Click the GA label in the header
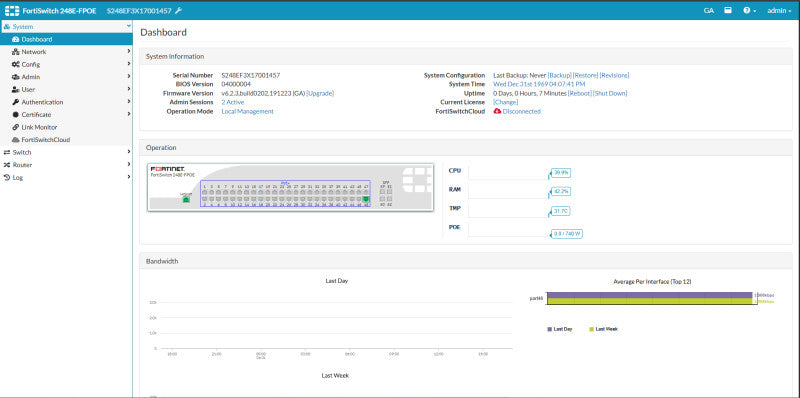The height and width of the screenshot is (398, 800). point(709,10)
